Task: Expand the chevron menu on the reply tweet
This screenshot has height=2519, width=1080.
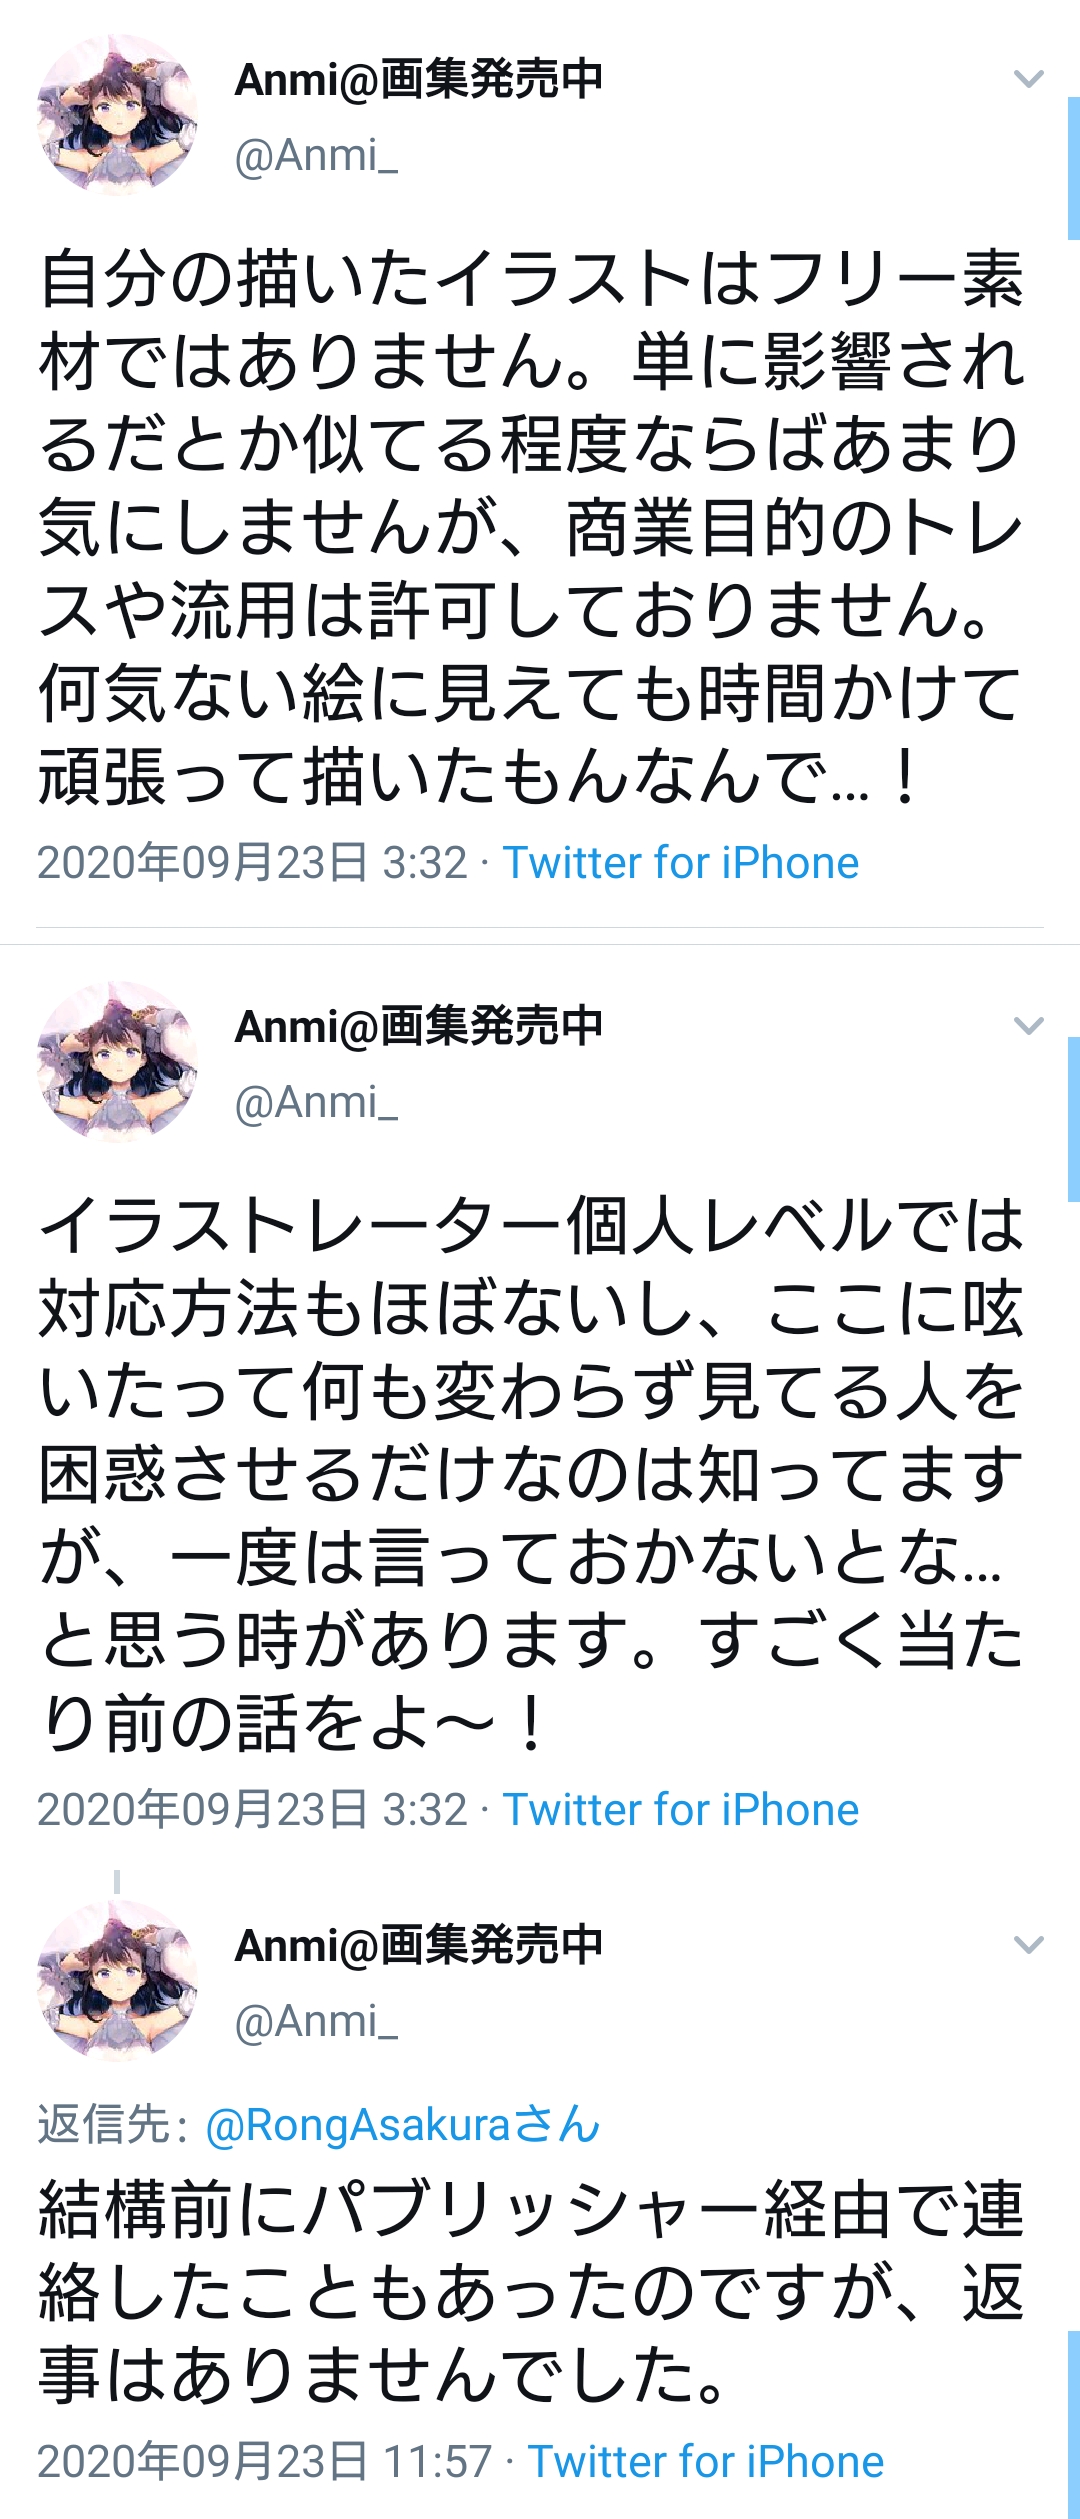Action: point(1028,1944)
